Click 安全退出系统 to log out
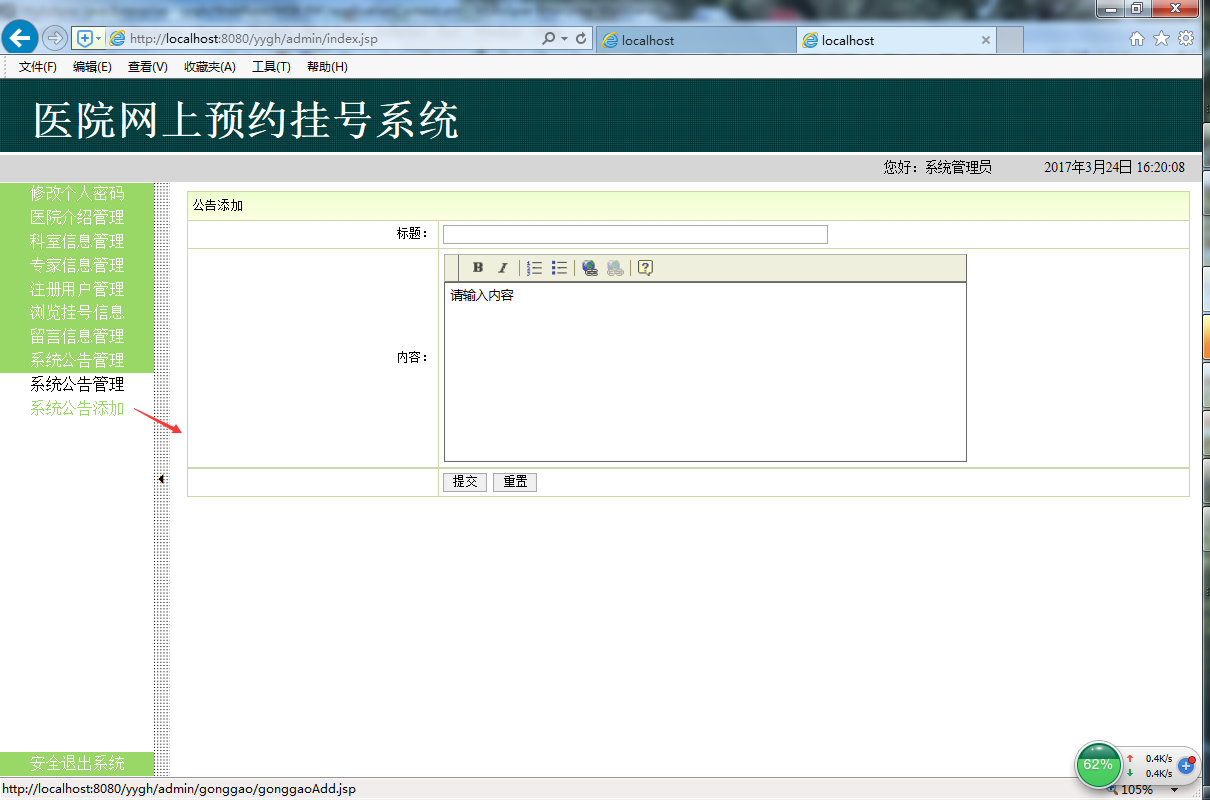 77,763
